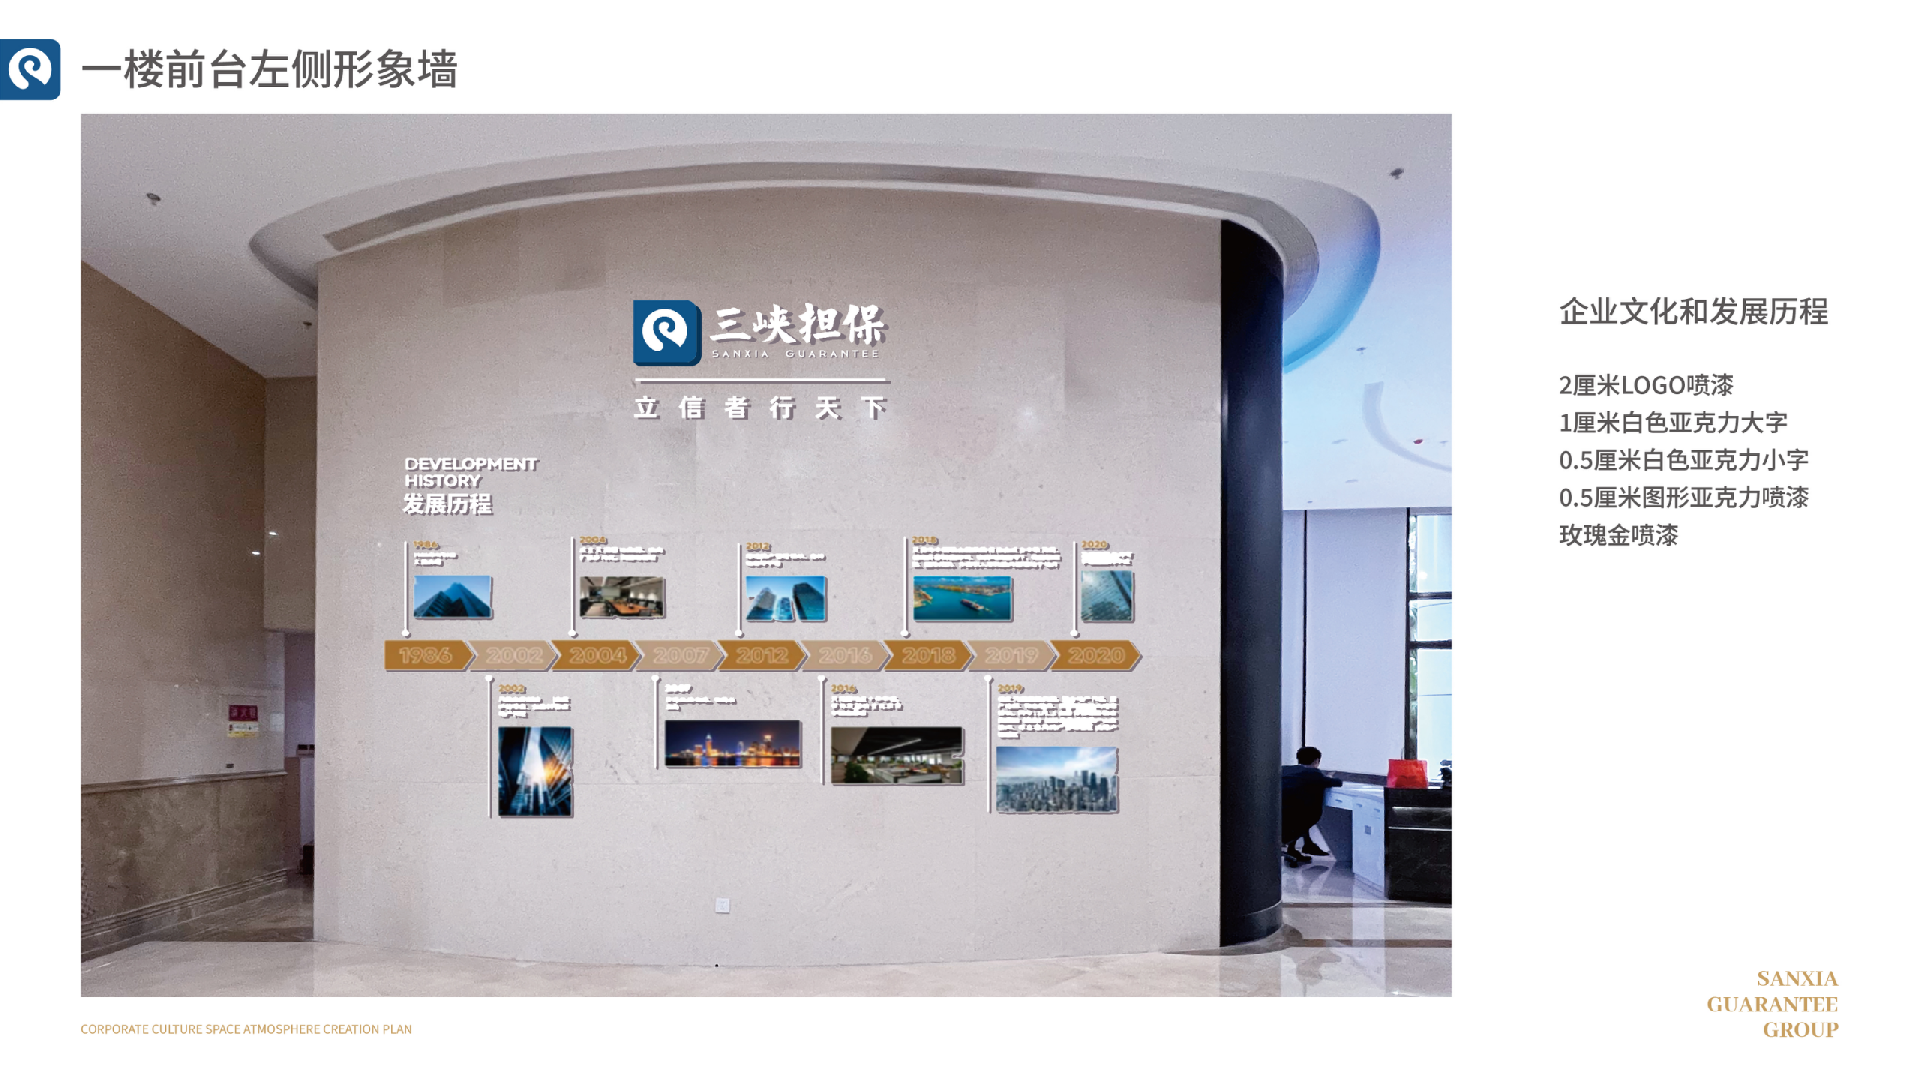Click the conference room photo above 2004
The image size is (1920, 1080).
coord(622,597)
